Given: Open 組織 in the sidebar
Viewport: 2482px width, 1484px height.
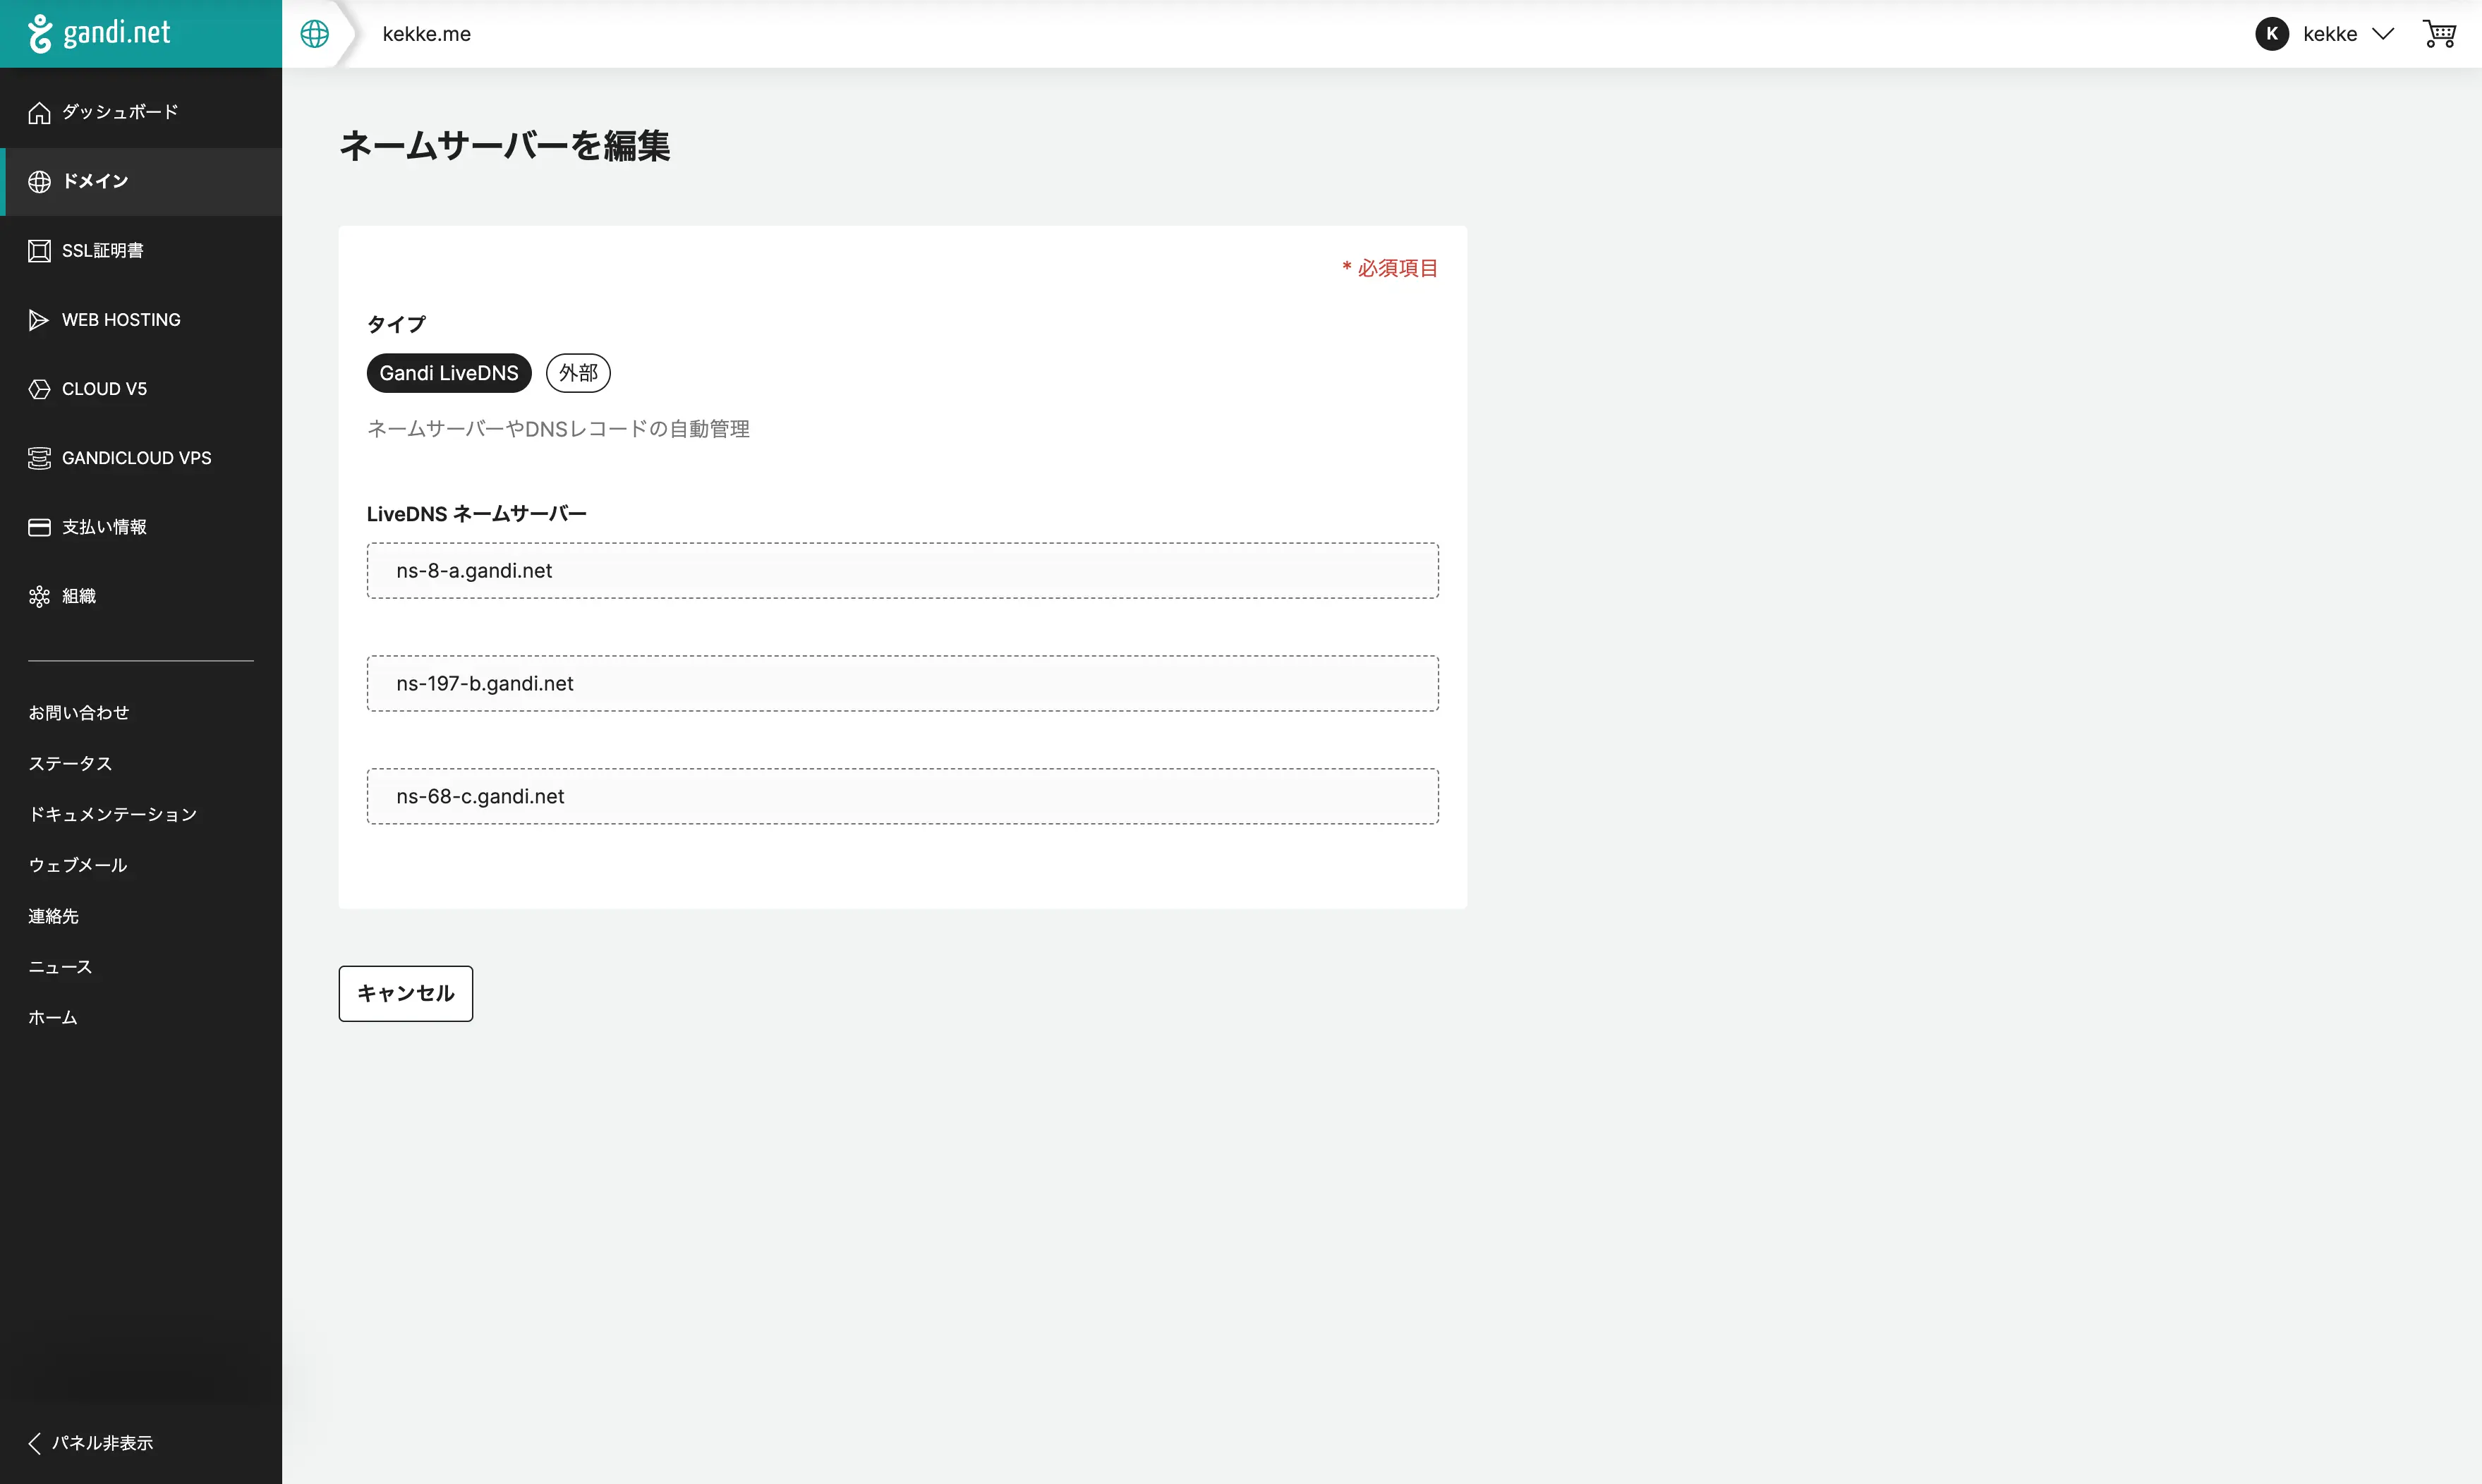Looking at the screenshot, I should point(141,597).
